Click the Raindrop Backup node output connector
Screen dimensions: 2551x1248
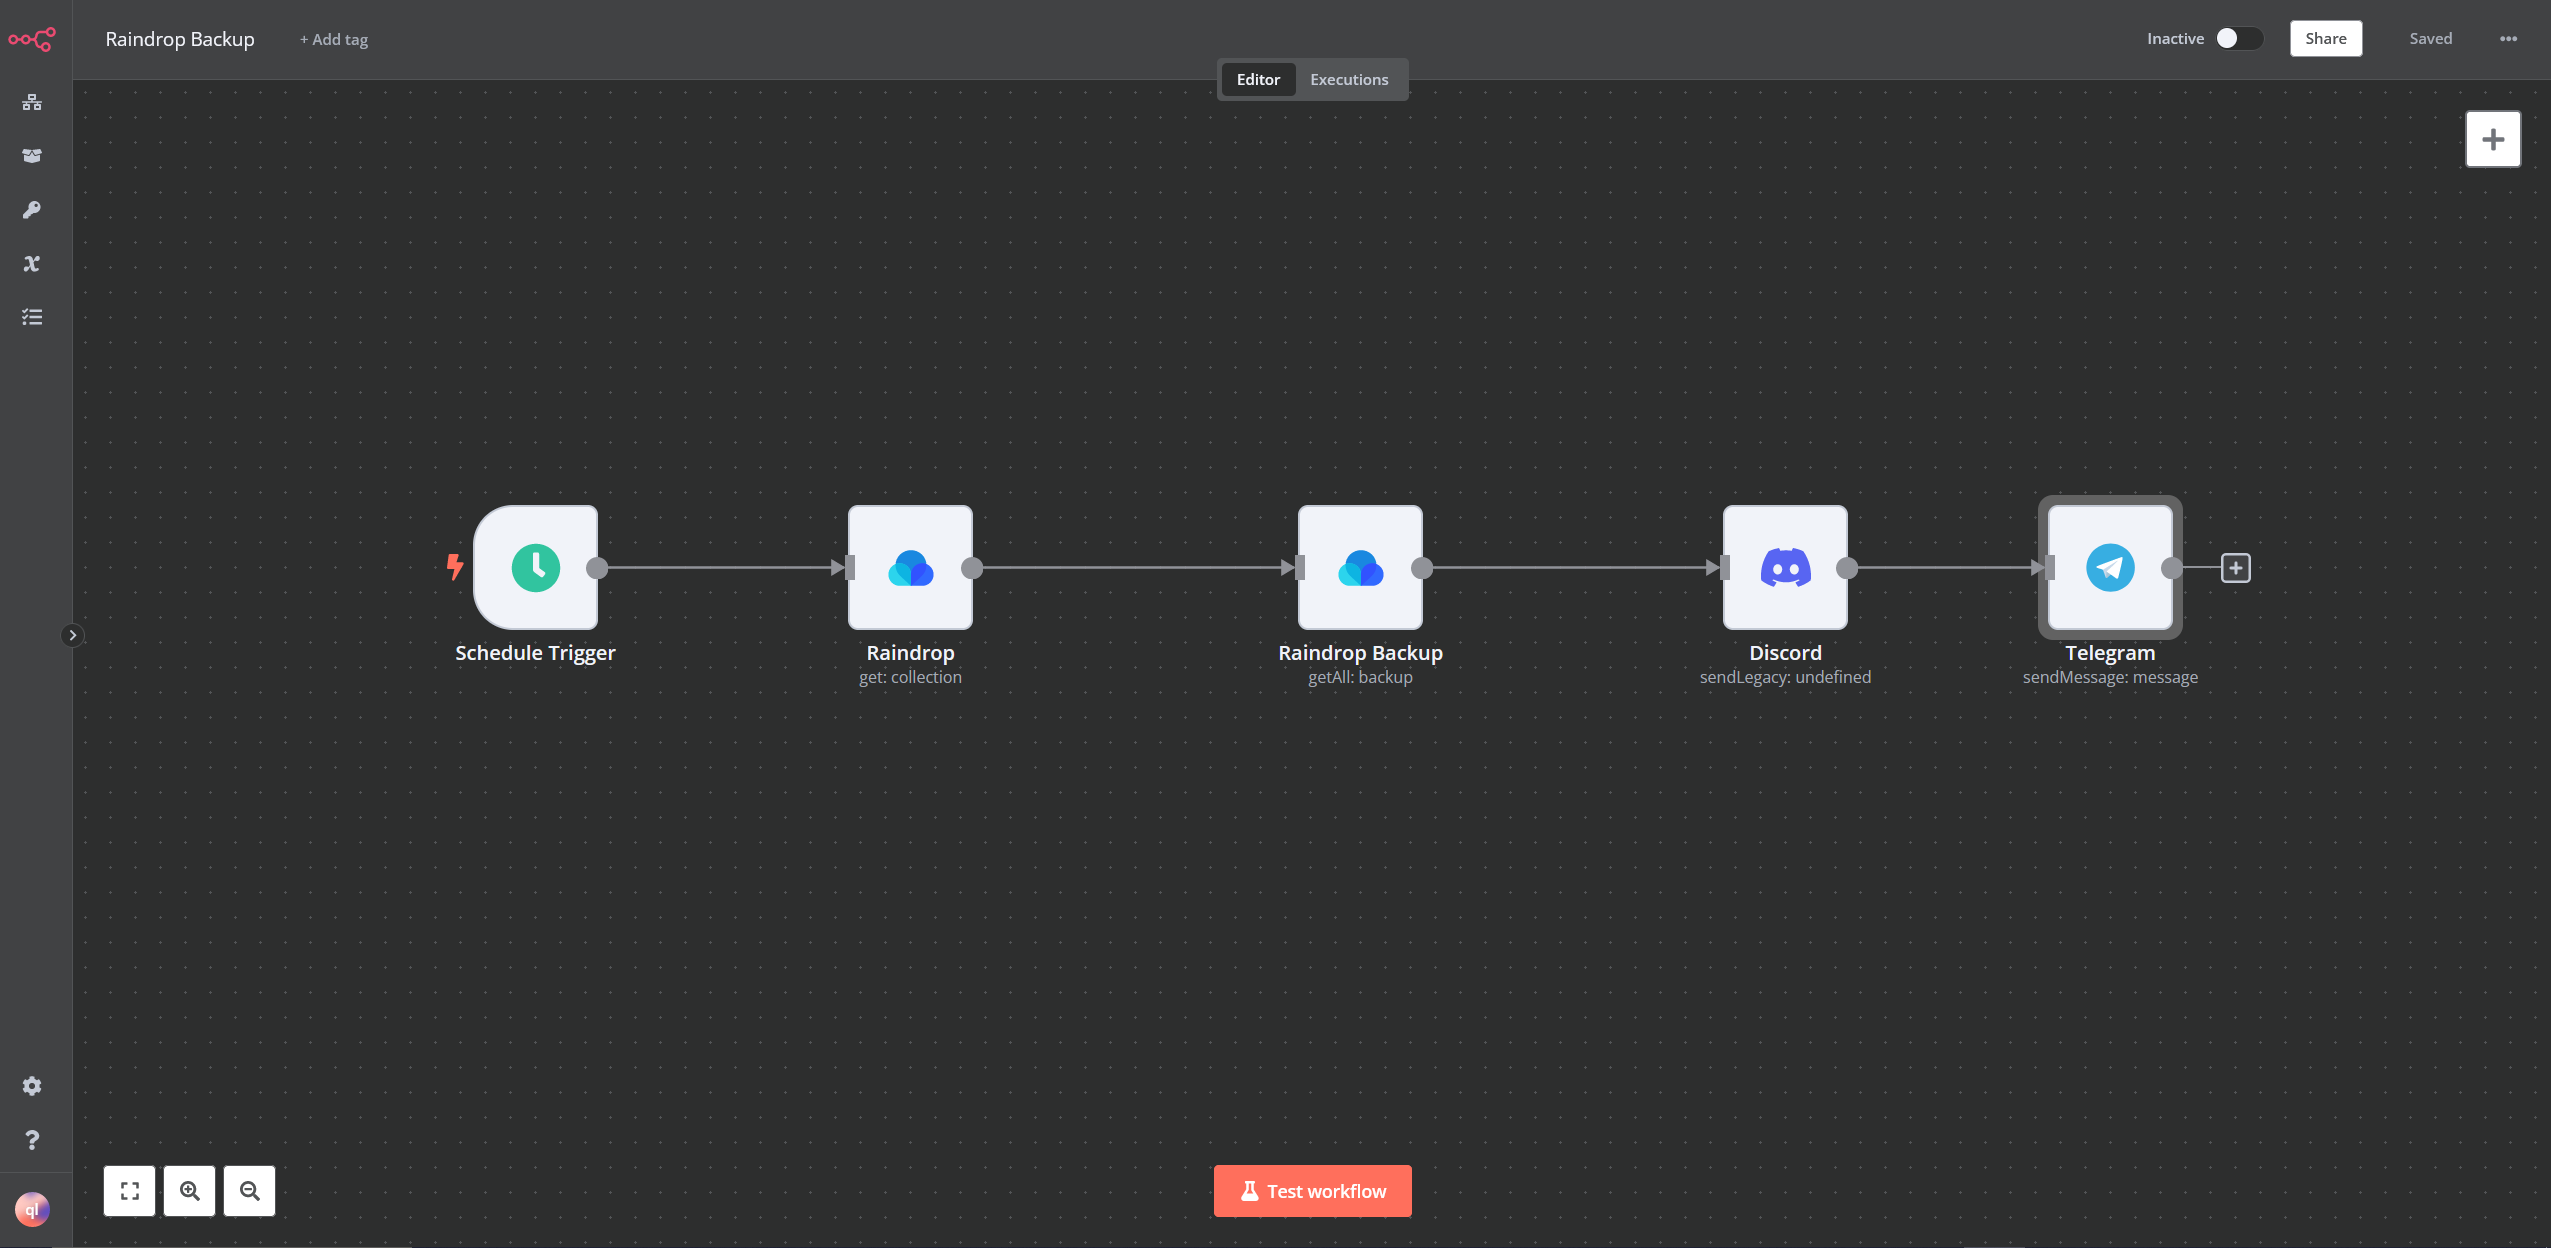click(x=1422, y=568)
